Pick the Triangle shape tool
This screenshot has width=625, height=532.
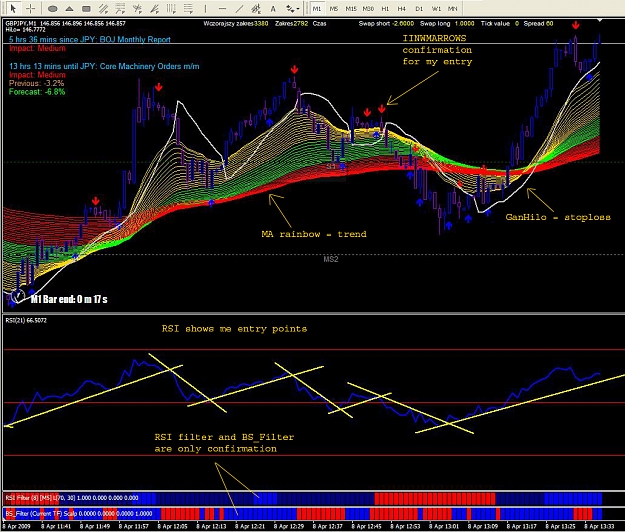point(69,8)
